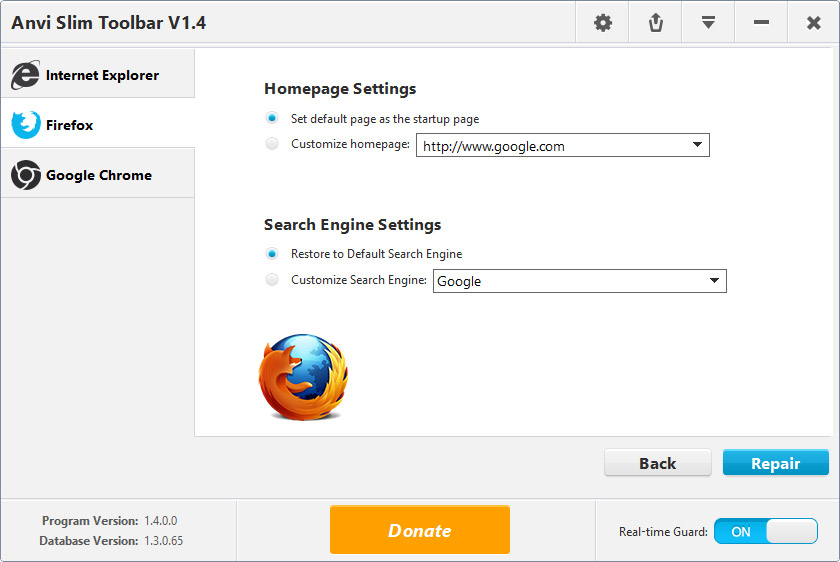
Task: Click the http://www.google.com homepage field
Action: 562,145
